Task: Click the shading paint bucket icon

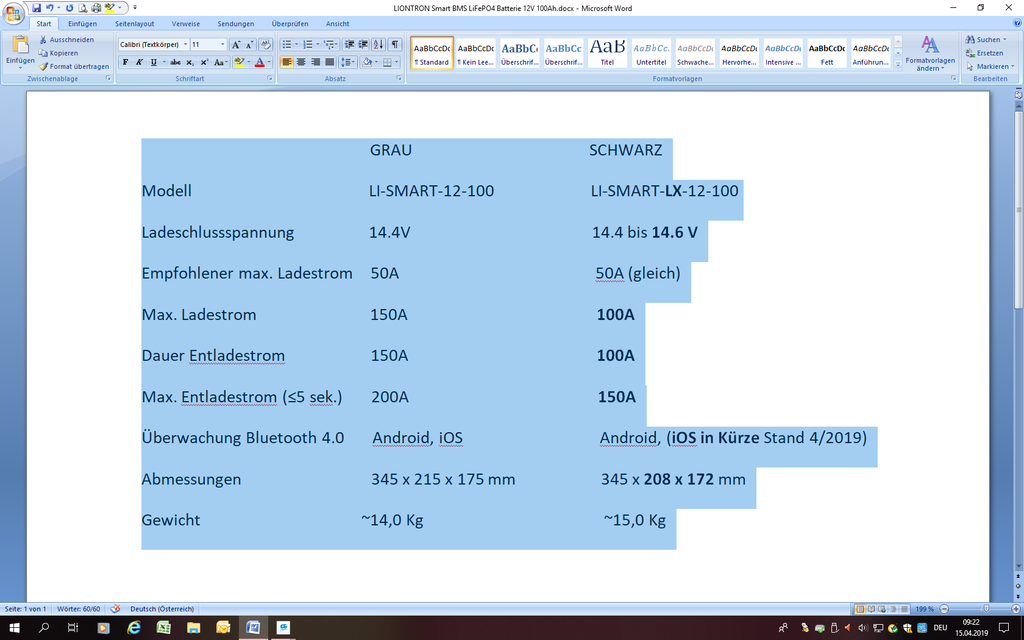Action: click(366, 62)
